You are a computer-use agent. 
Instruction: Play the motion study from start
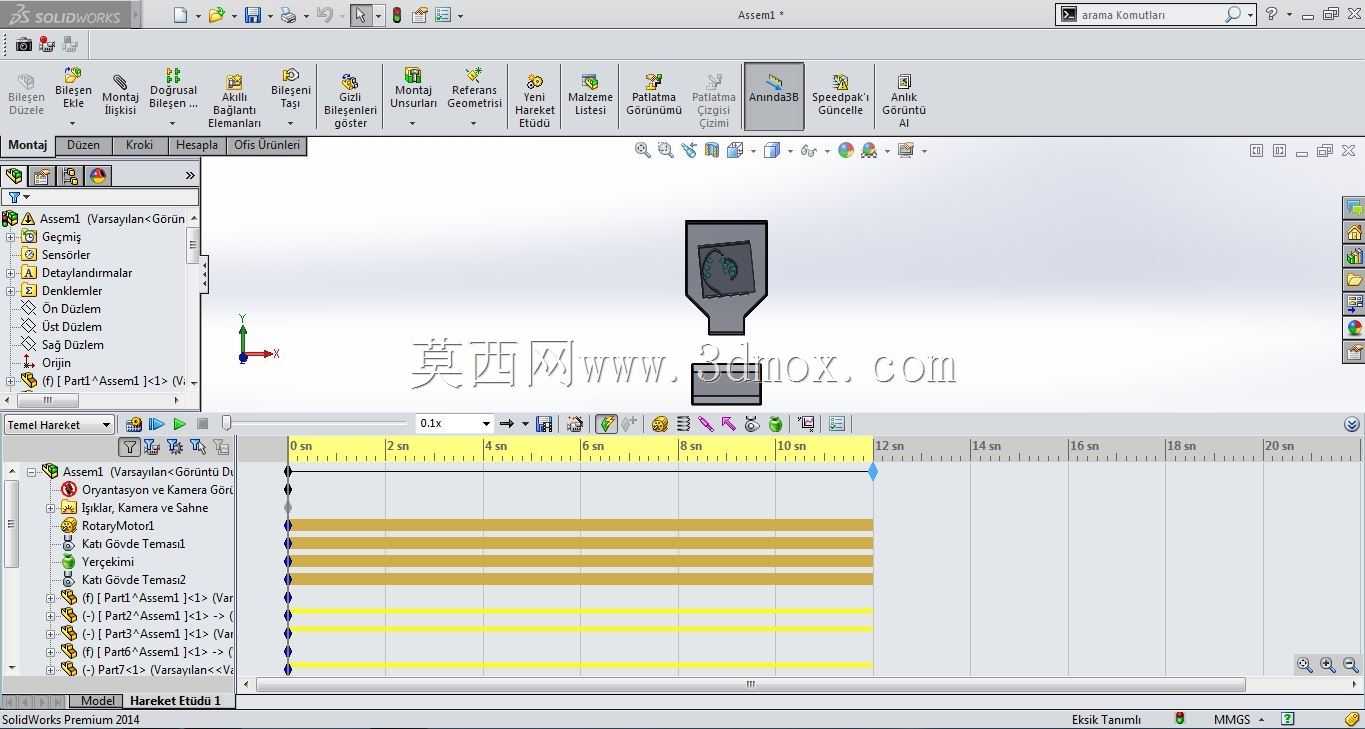point(156,424)
